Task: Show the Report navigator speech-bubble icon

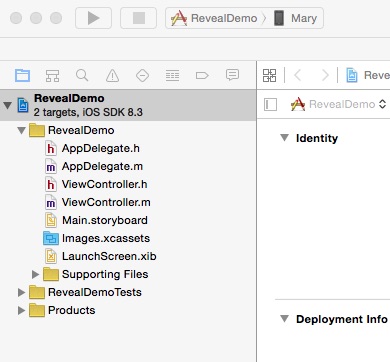Action: [232, 75]
